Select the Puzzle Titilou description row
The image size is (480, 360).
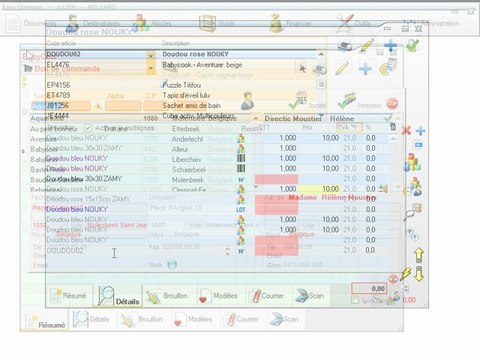182,85
